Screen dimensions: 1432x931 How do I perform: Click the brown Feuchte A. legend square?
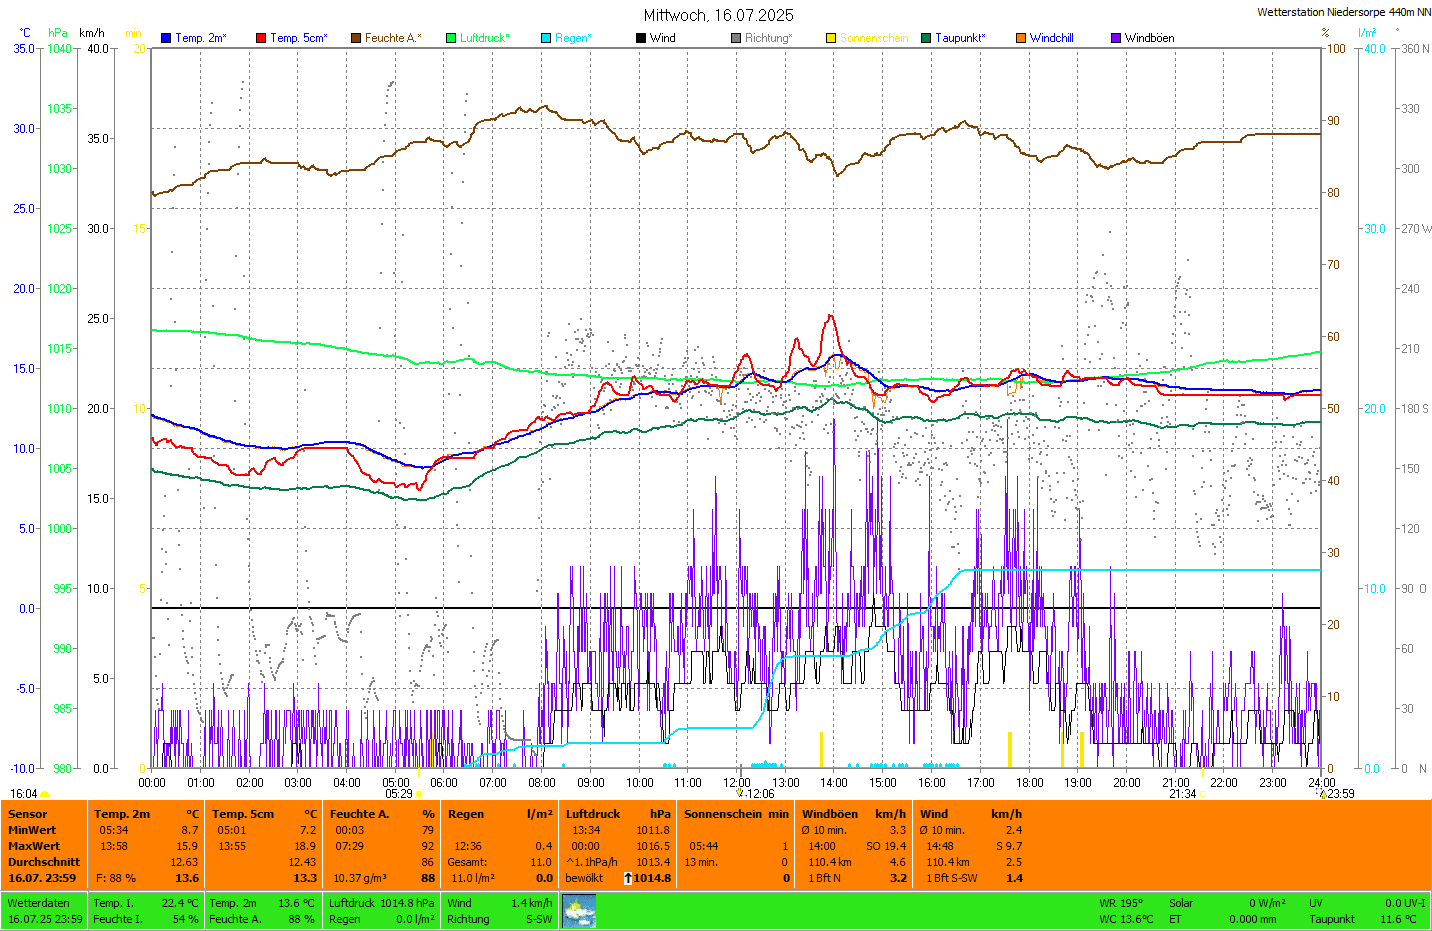[x=356, y=38]
